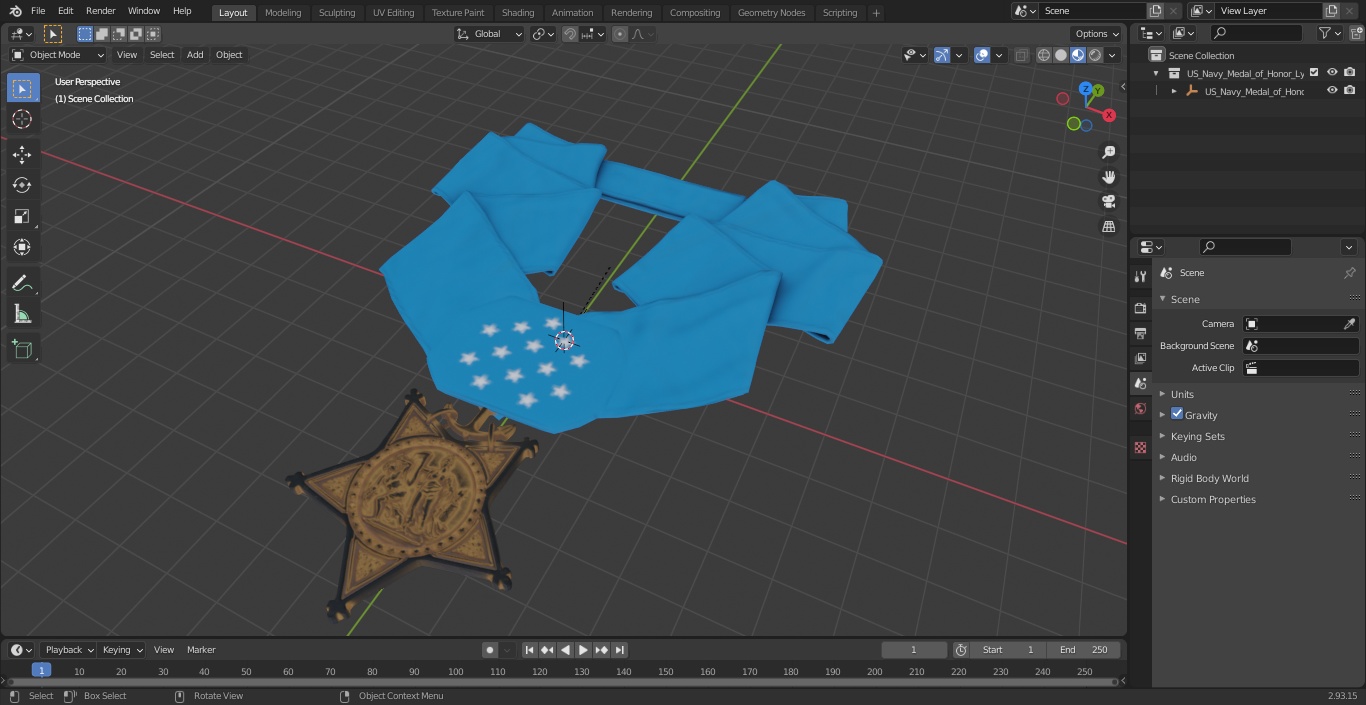Screen dimensions: 1366x705
Task: Toggle X-ray display mode
Action: 1021,55
